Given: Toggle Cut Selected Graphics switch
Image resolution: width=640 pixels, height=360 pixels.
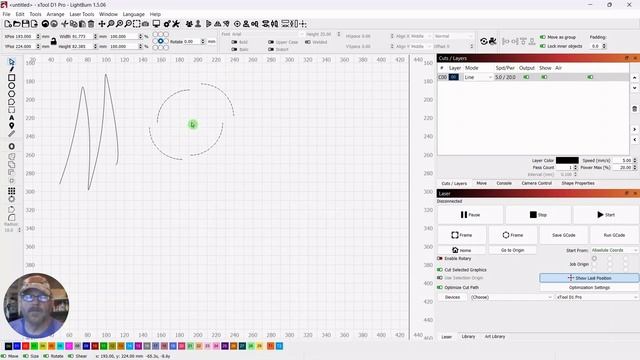Looking at the screenshot, I should pos(440,269).
